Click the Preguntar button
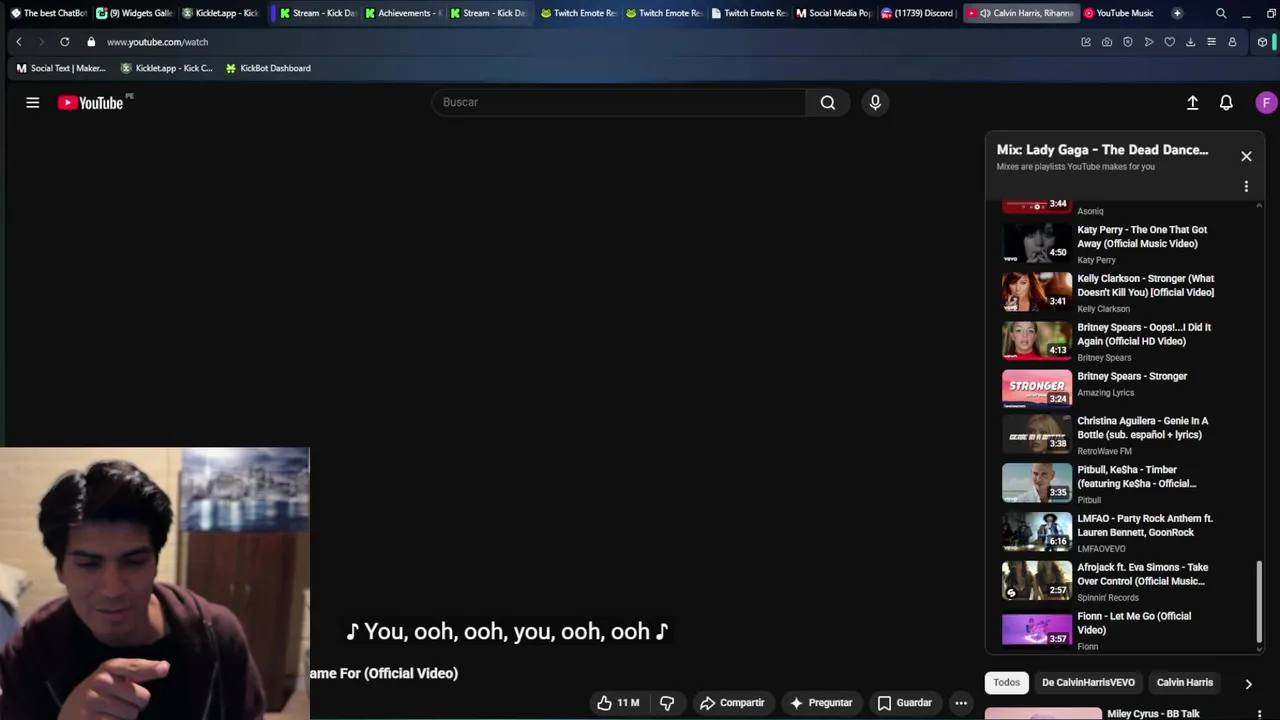The height and width of the screenshot is (720, 1280). (x=821, y=703)
